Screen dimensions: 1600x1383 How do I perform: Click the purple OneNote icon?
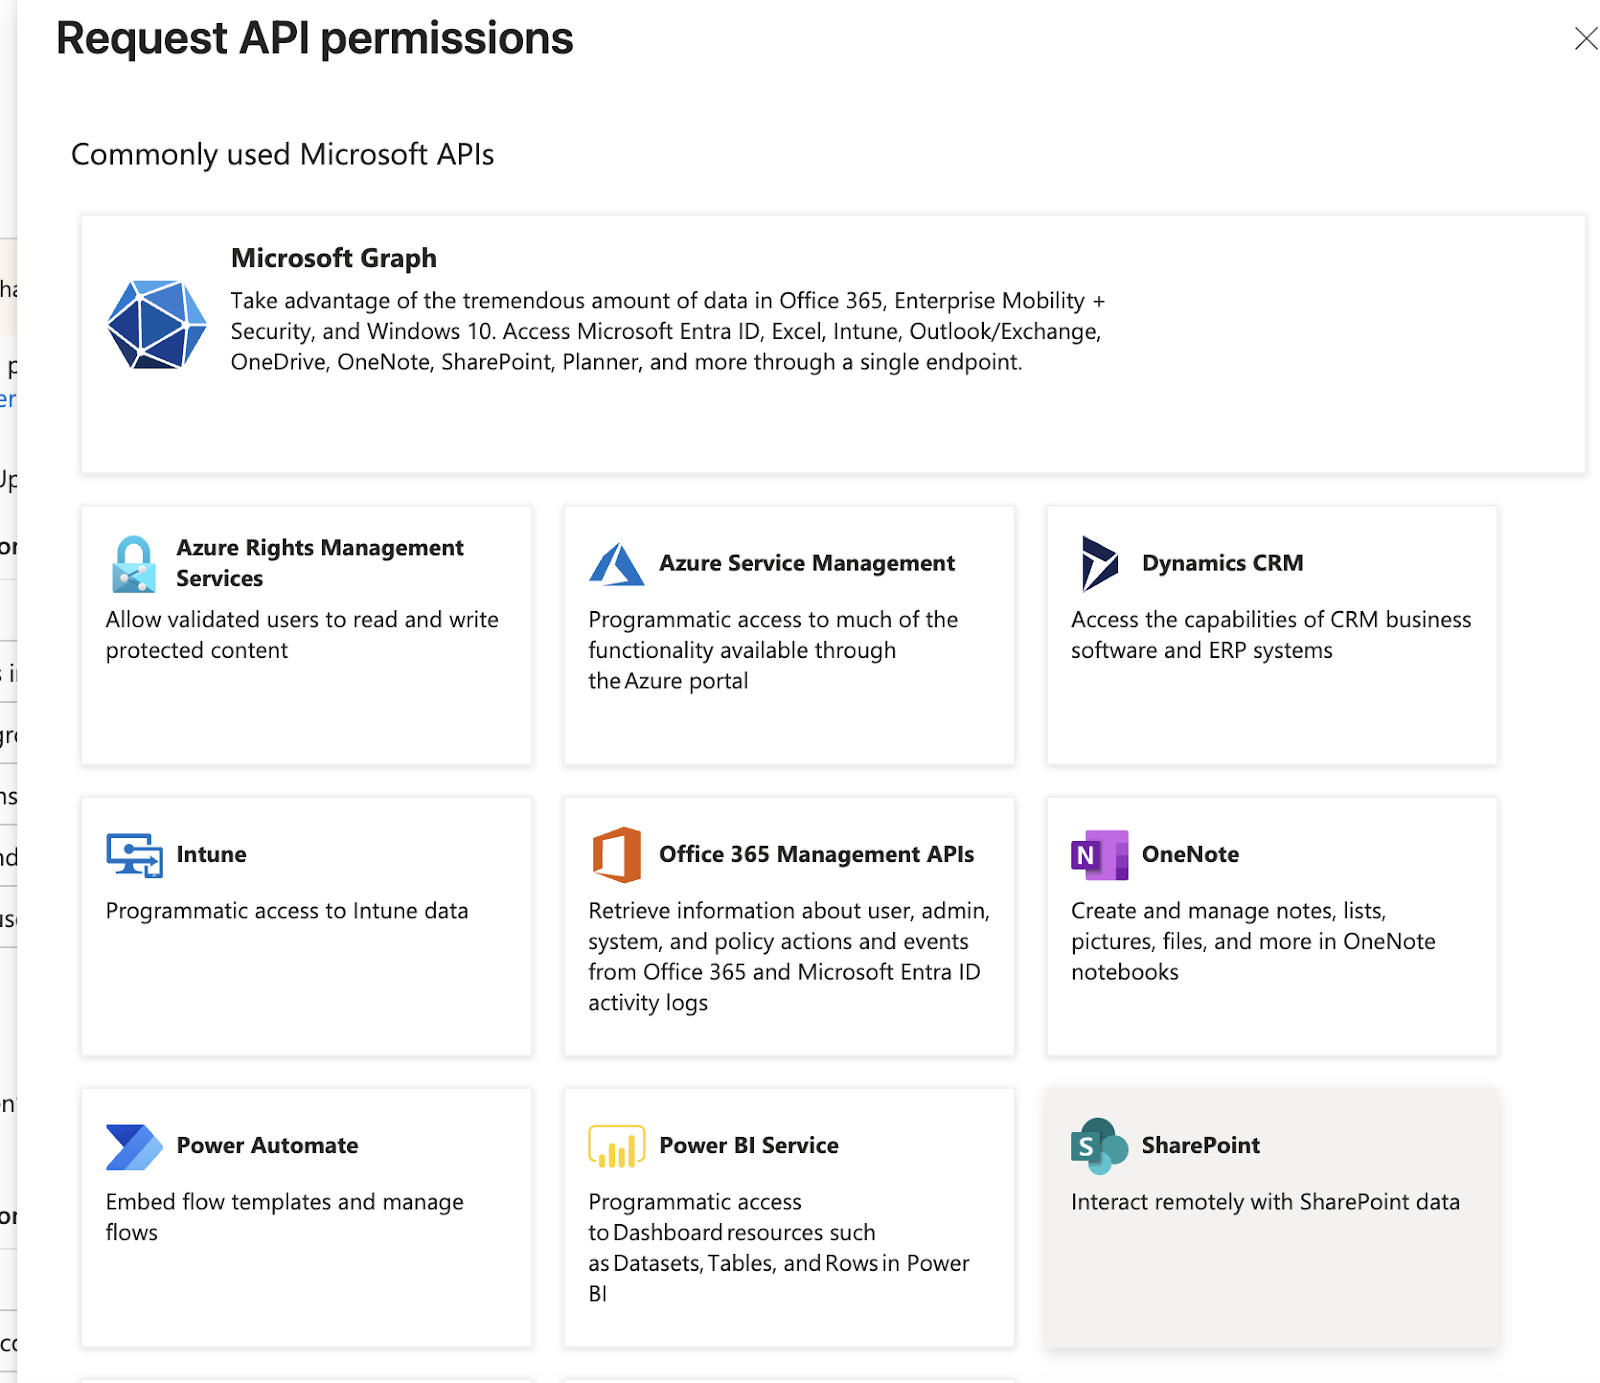pyautogui.click(x=1099, y=855)
